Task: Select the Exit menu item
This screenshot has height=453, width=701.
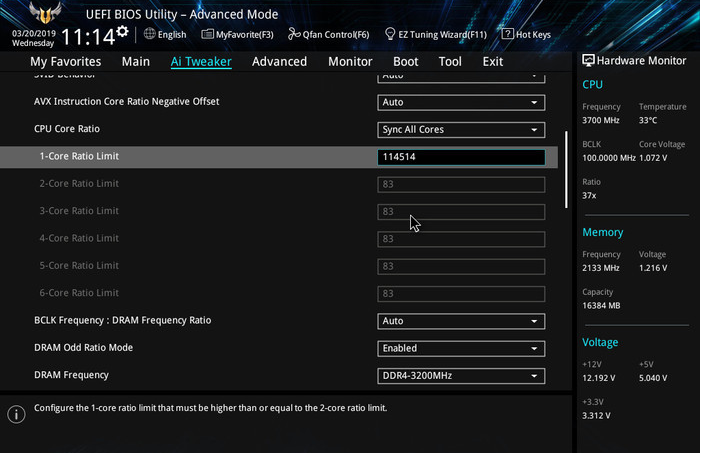Action: click(493, 61)
